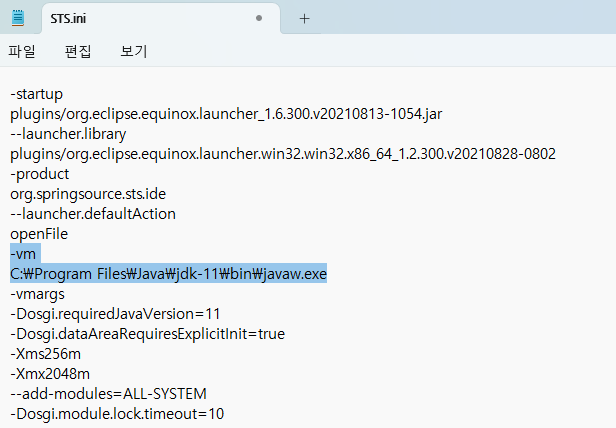Click the "-product" line
The width and height of the screenshot is (616, 428).
[40, 174]
